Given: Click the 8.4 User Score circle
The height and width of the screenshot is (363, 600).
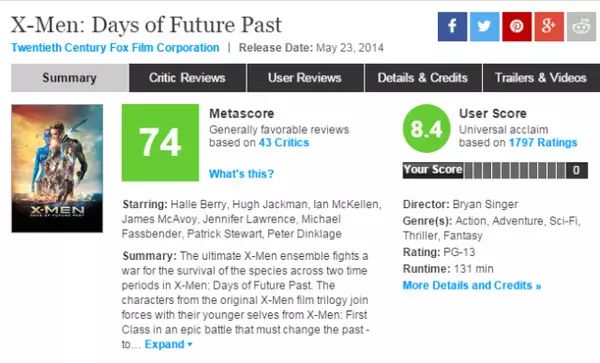Looking at the screenshot, I should pos(427,129).
